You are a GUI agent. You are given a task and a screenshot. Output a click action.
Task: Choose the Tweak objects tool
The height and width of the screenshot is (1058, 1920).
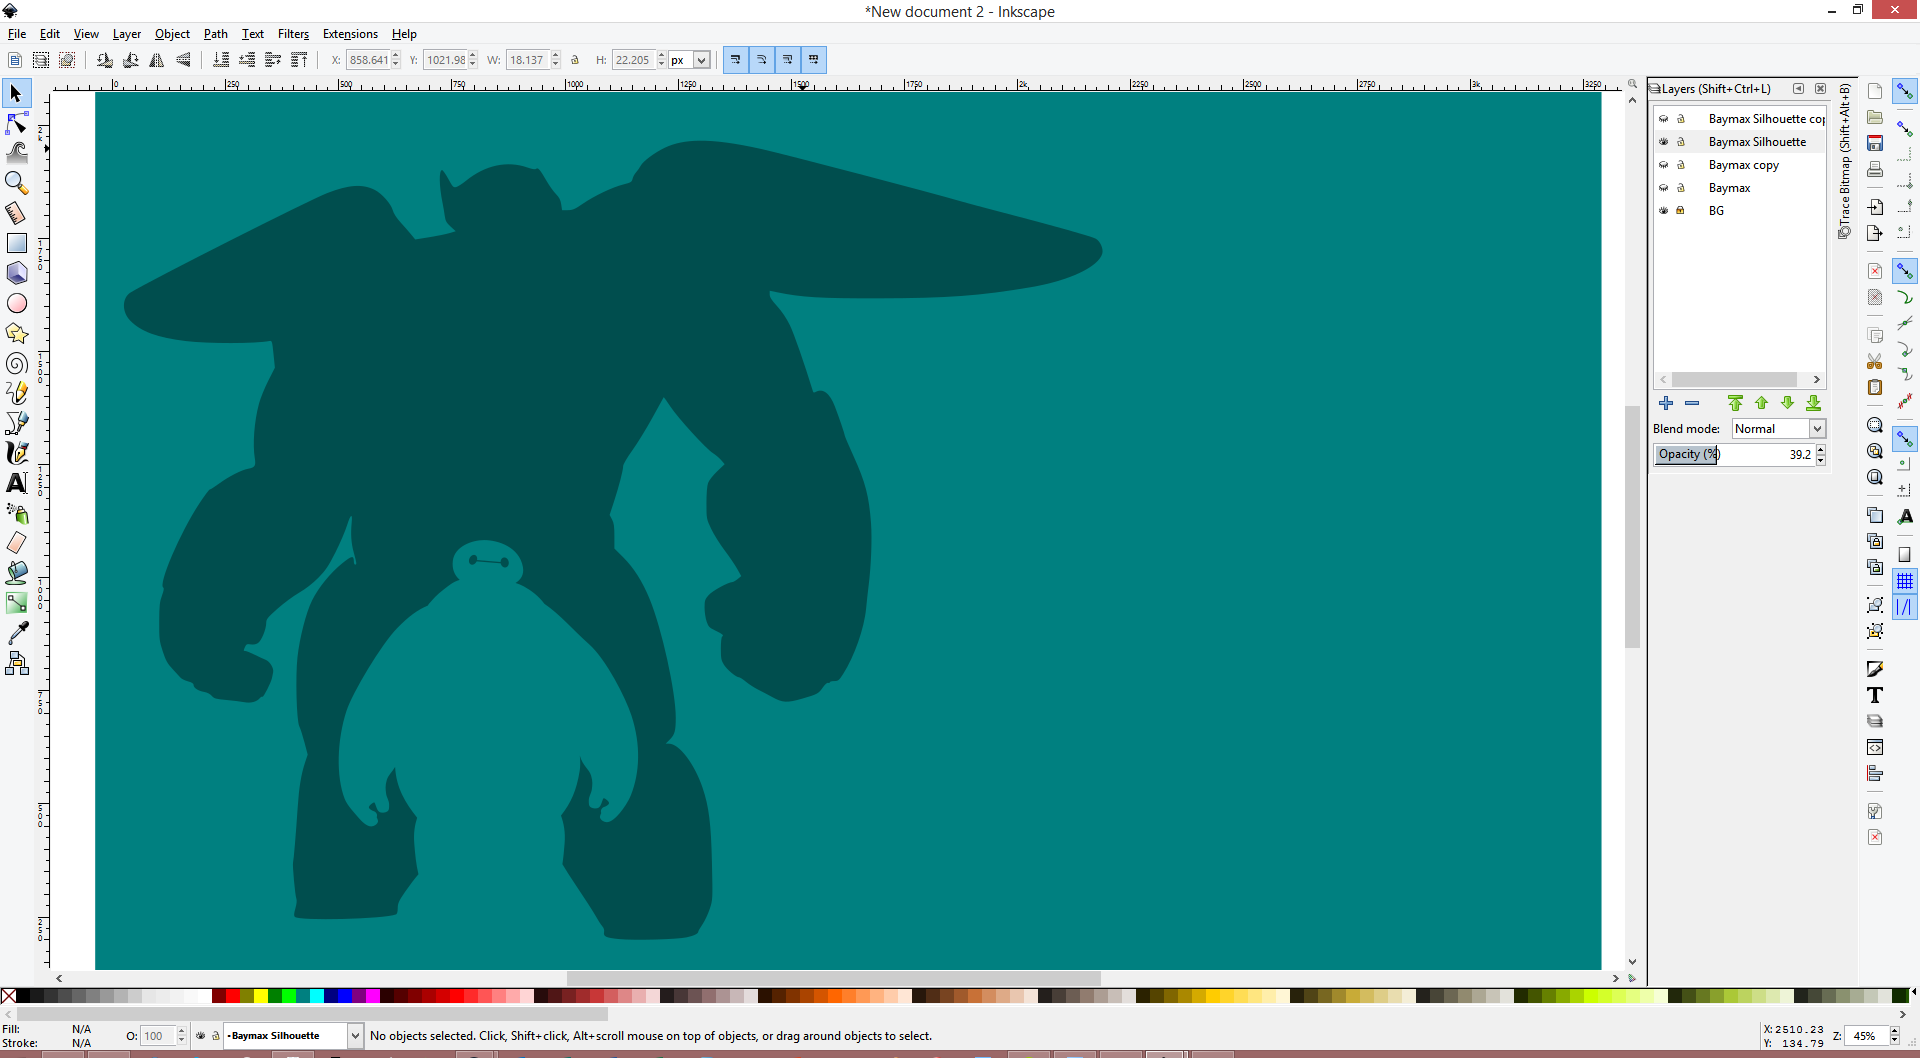(17, 153)
